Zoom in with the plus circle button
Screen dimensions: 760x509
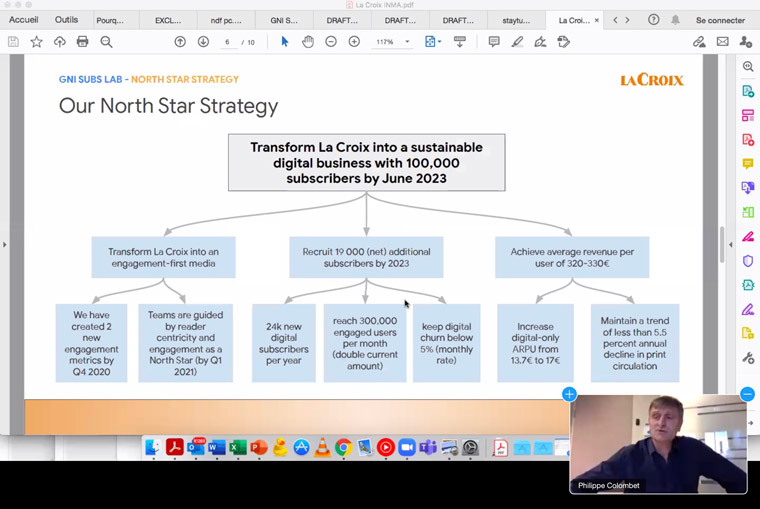(354, 42)
